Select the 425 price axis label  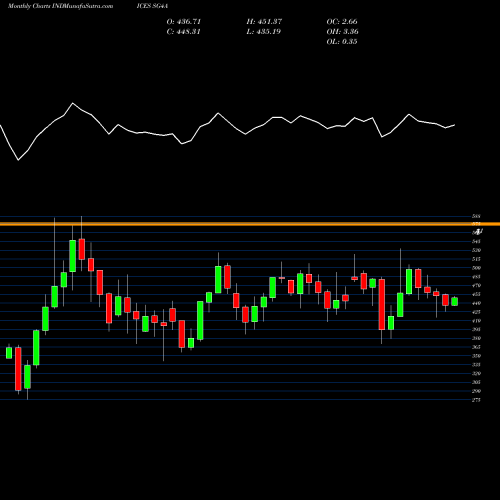476,312
